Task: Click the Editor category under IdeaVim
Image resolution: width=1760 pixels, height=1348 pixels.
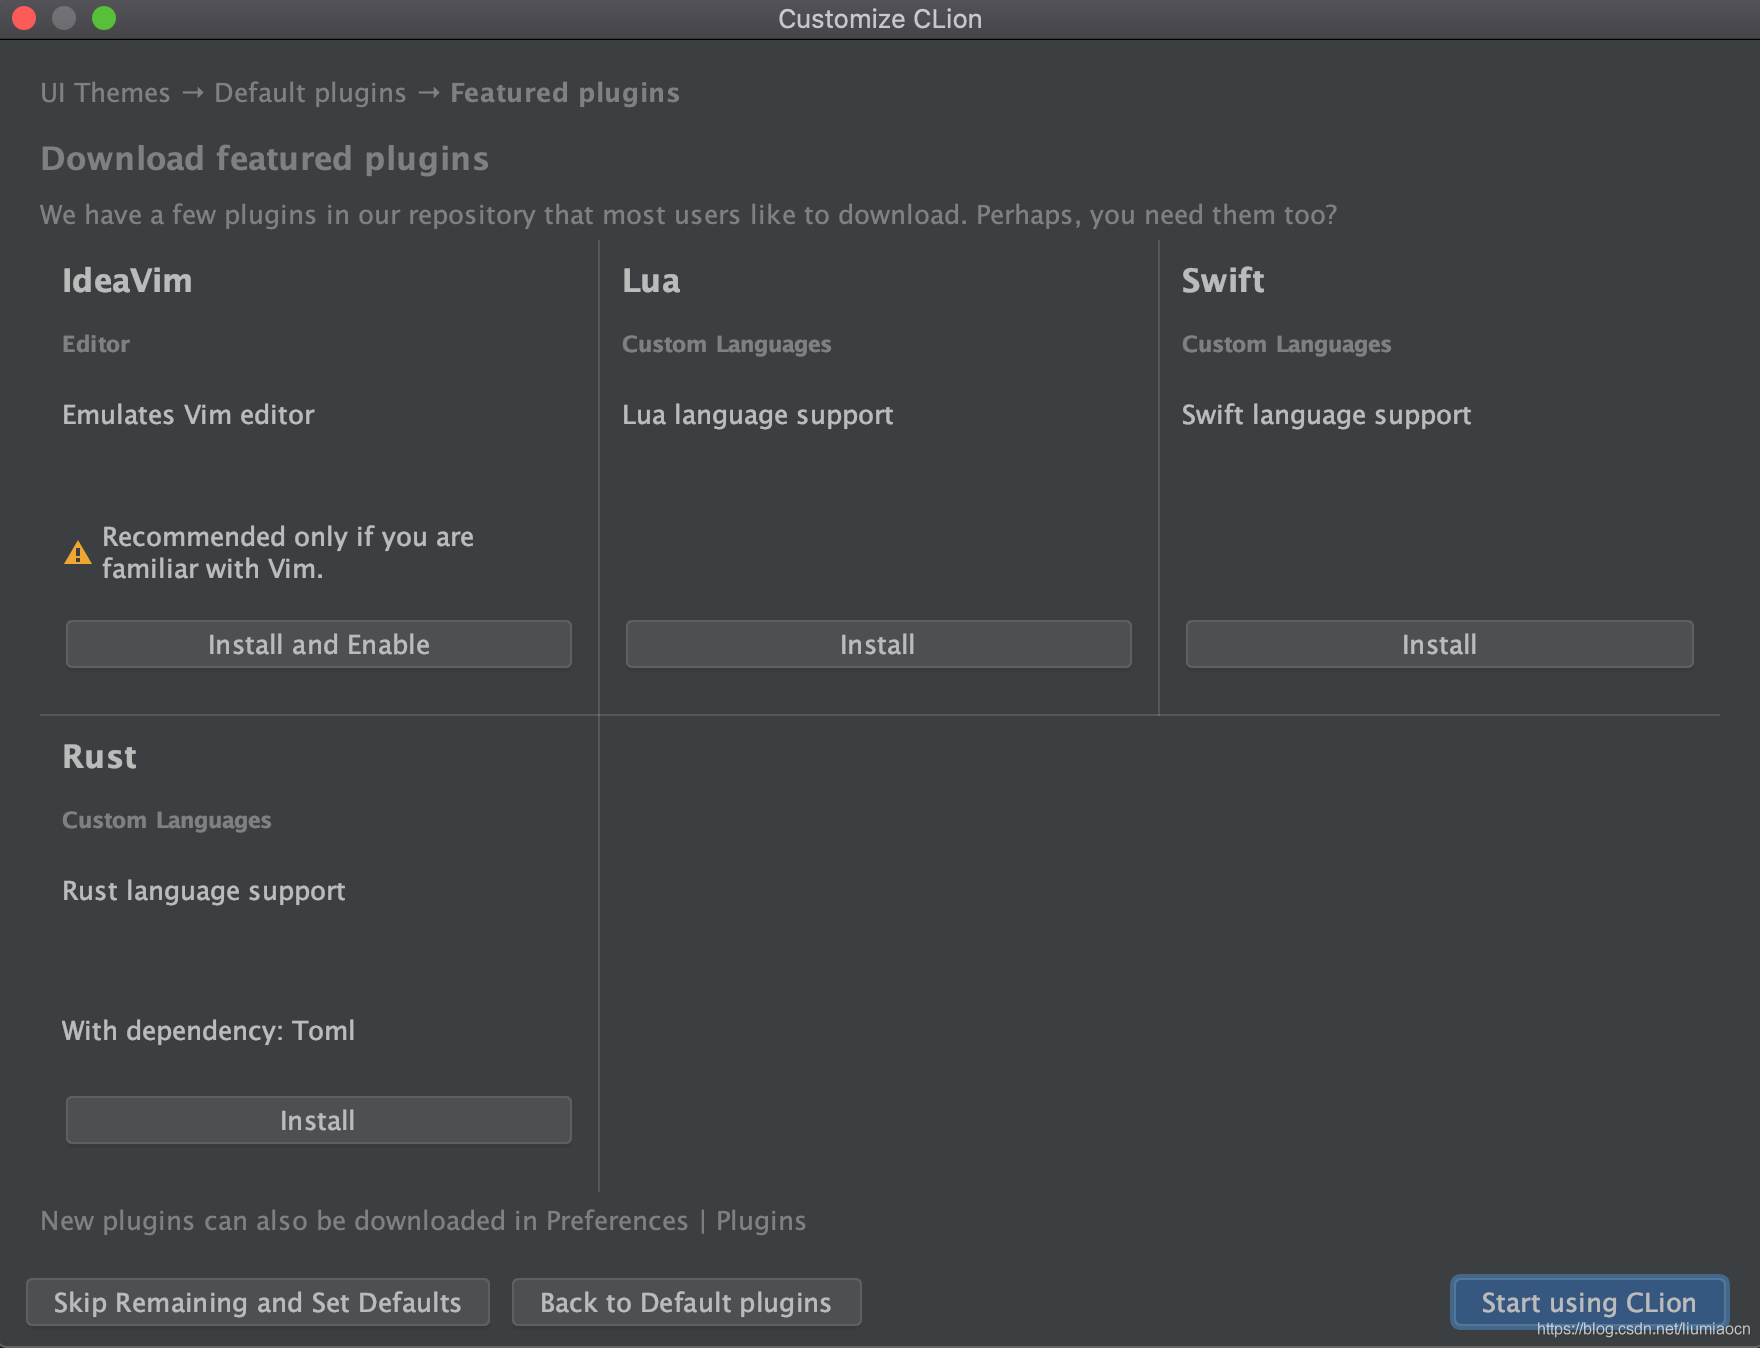Action: tap(96, 344)
